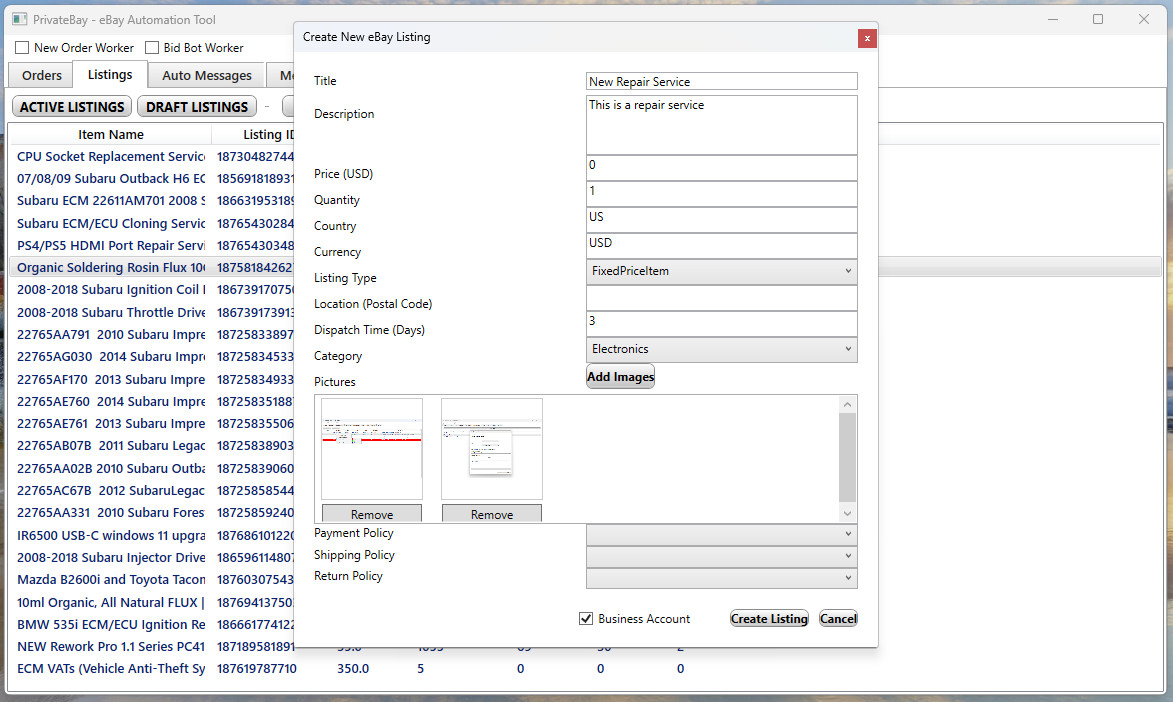Uncheck the Business Account checkbox
The width and height of the screenshot is (1173, 702).
(586, 619)
